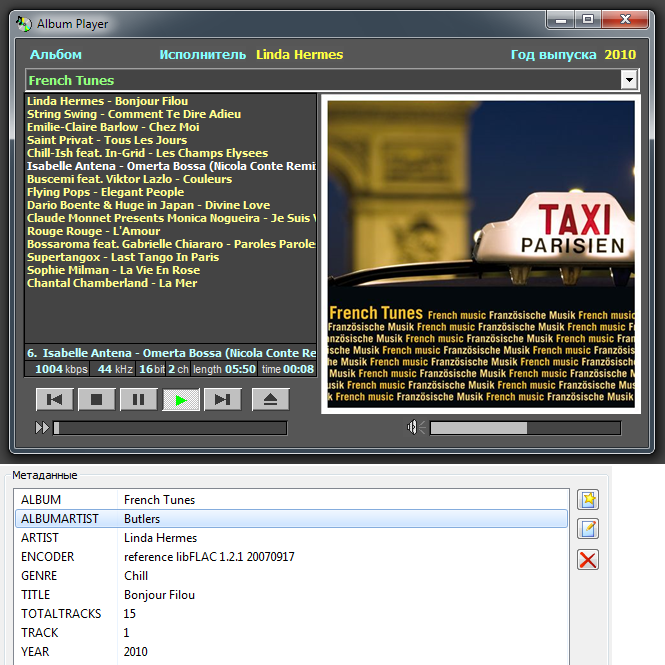
Task: Click the eject/open album button
Action: (270, 400)
